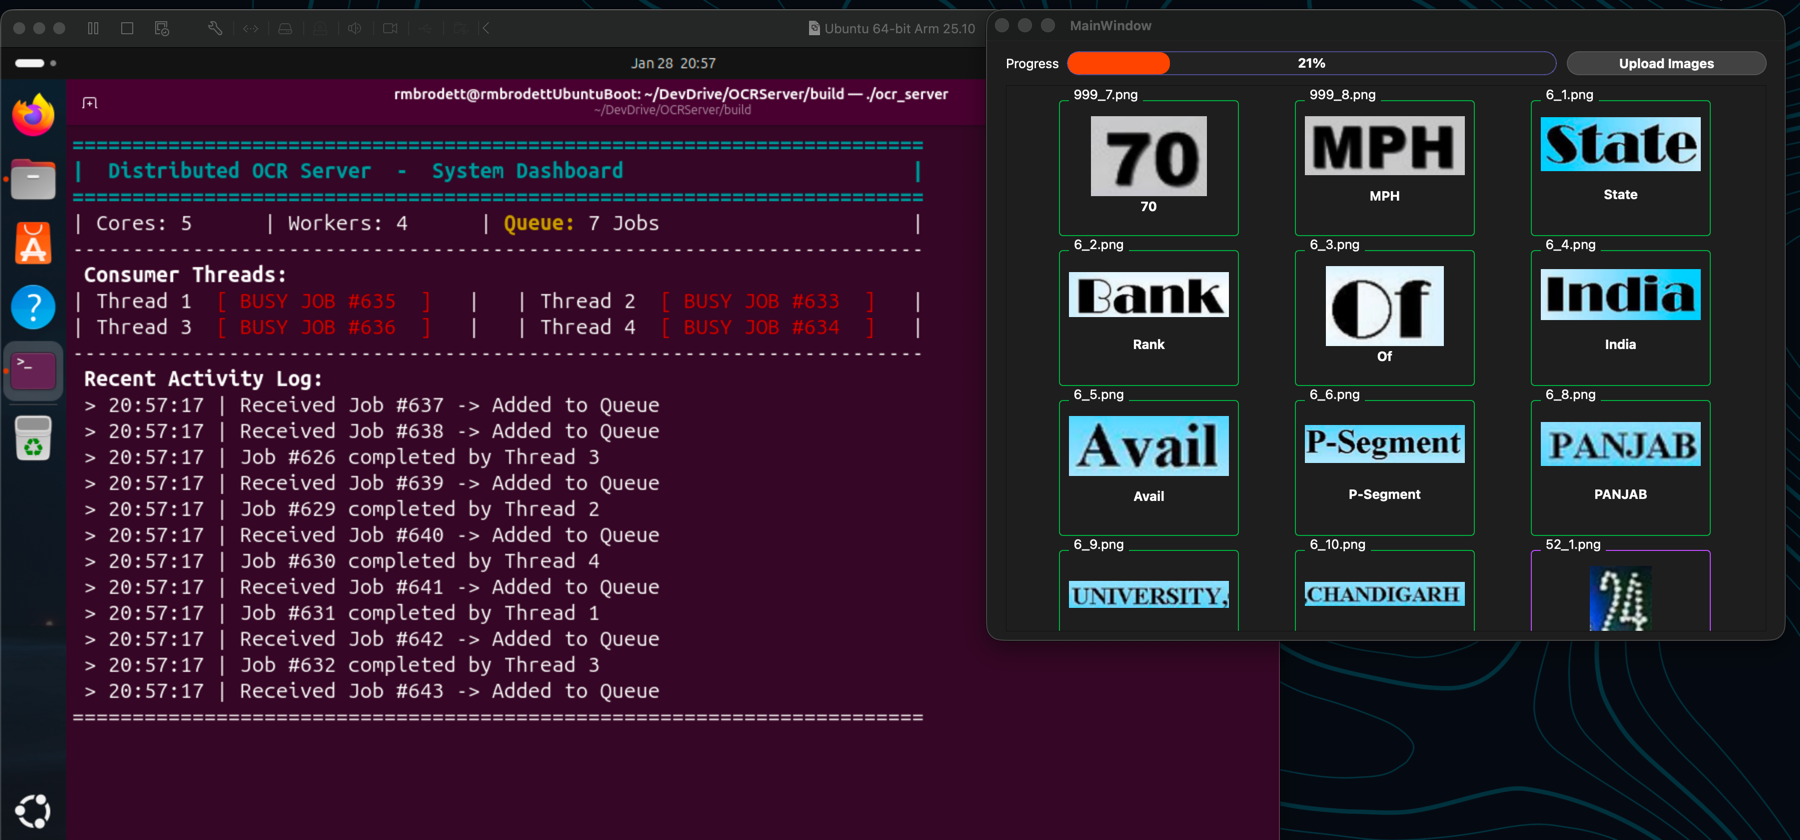
Task: Click log line 'Received Job #643'
Action: [x=372, y=691]
